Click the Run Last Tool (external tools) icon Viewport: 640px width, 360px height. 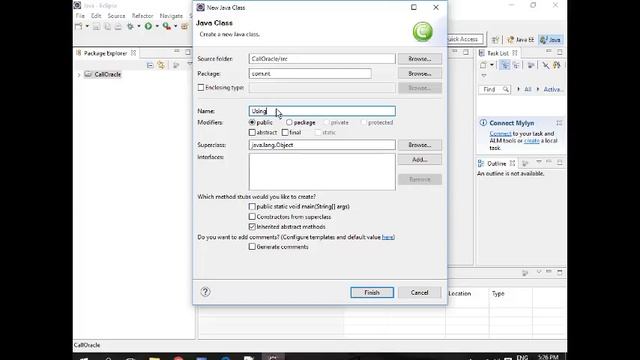click(x=167, y=27)
